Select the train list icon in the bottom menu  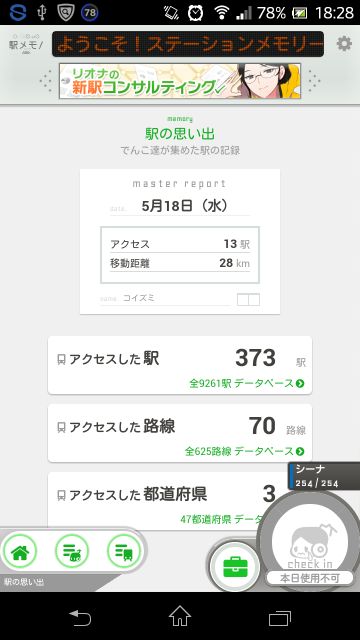point(124,551)
